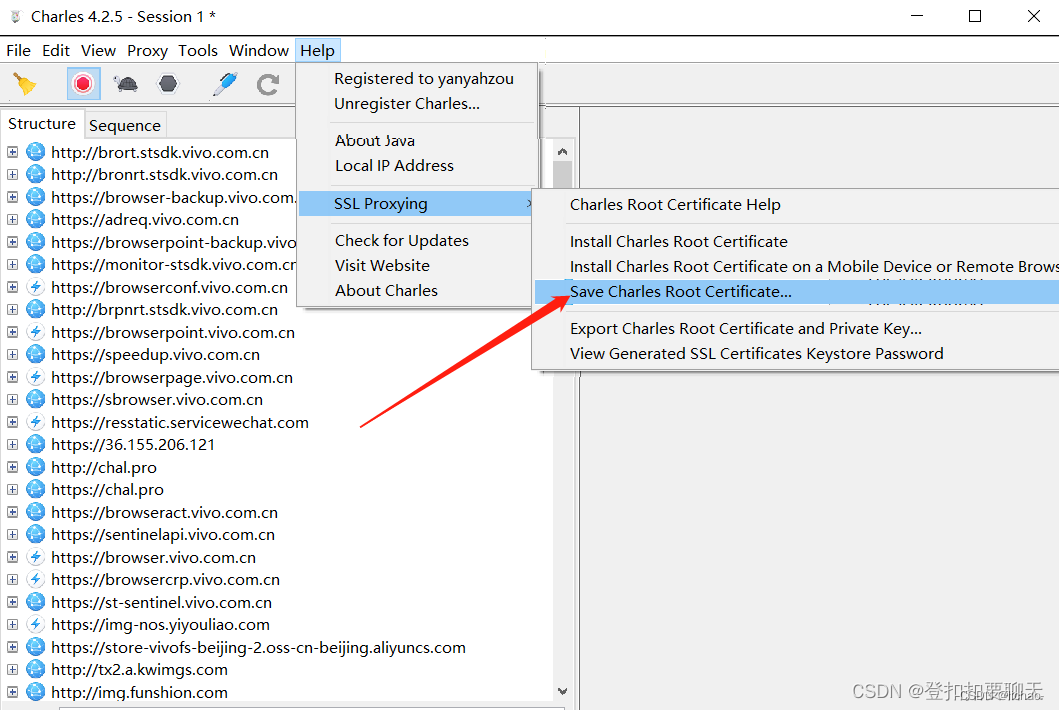The image size is (1059, 710).
Task: Expand the http://brort.stsdk.vivo.com.cn node
Action: click(x=12, y=152)
